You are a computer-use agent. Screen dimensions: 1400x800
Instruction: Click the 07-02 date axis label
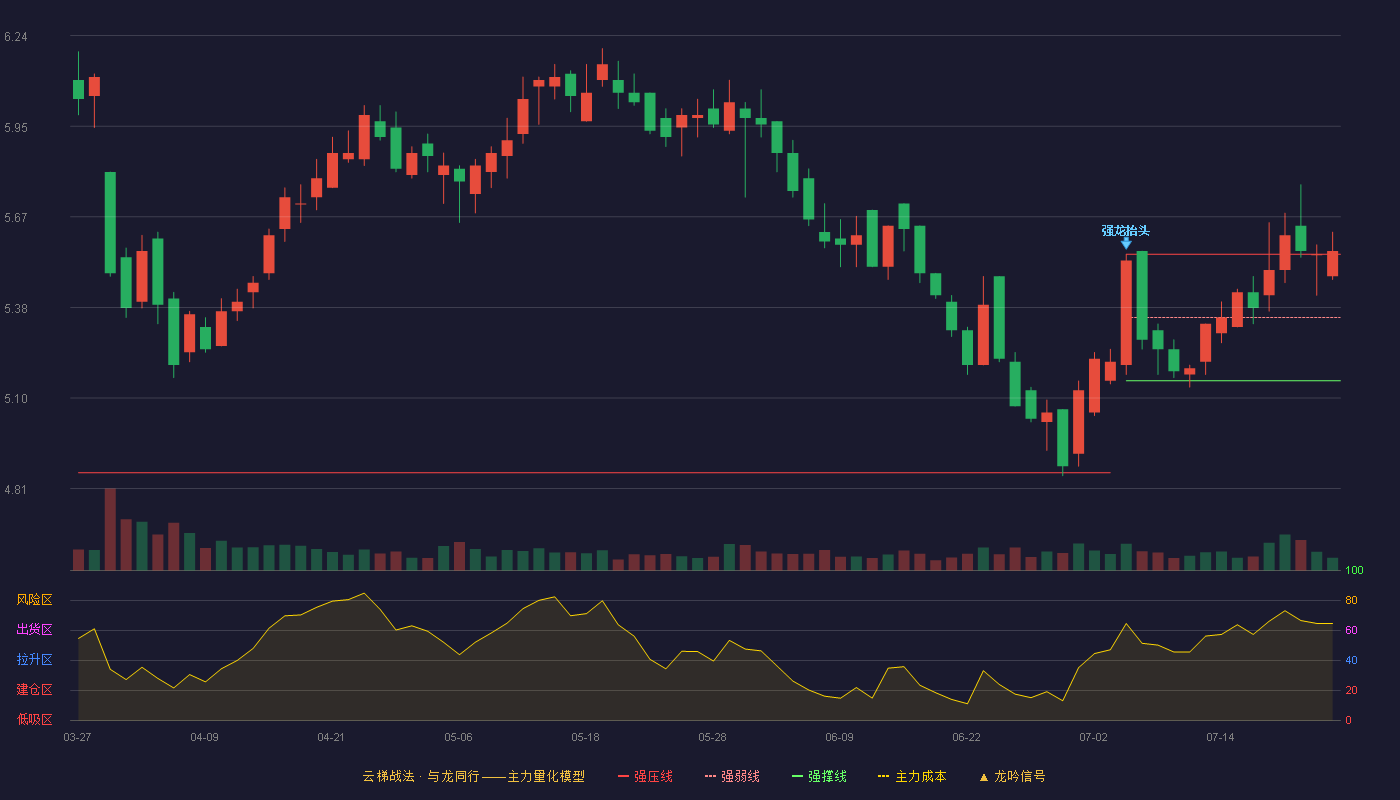click(x=1093, y=737)
